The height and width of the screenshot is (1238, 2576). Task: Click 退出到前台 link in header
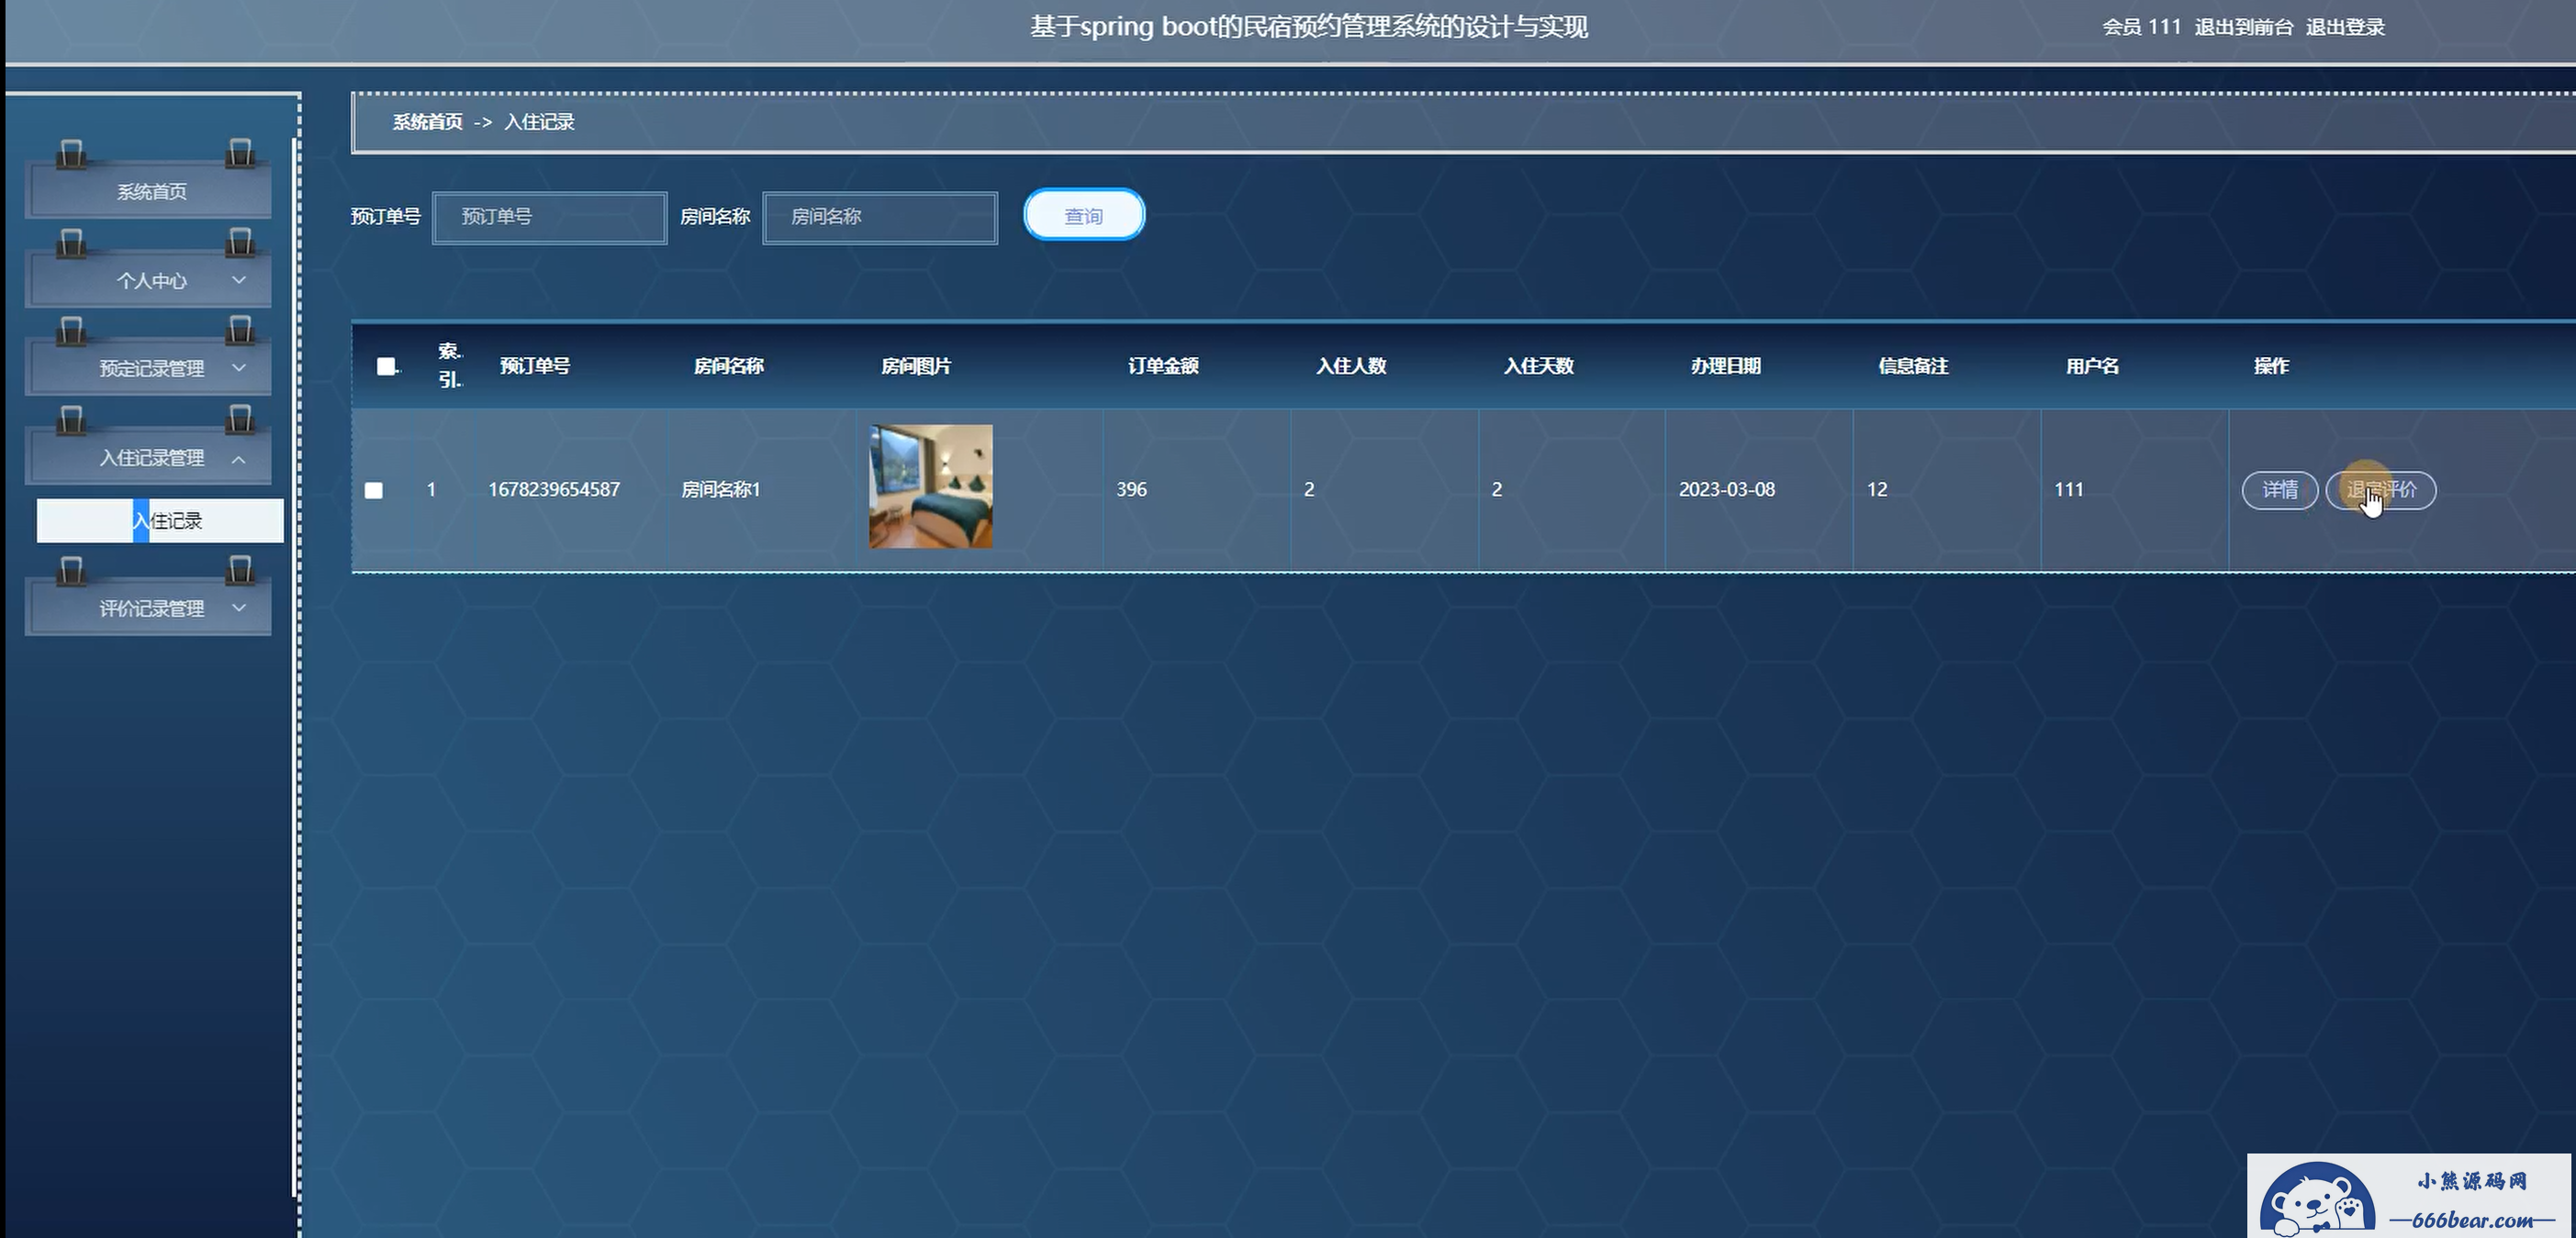pyautogui.click(x=2244, y=27)
